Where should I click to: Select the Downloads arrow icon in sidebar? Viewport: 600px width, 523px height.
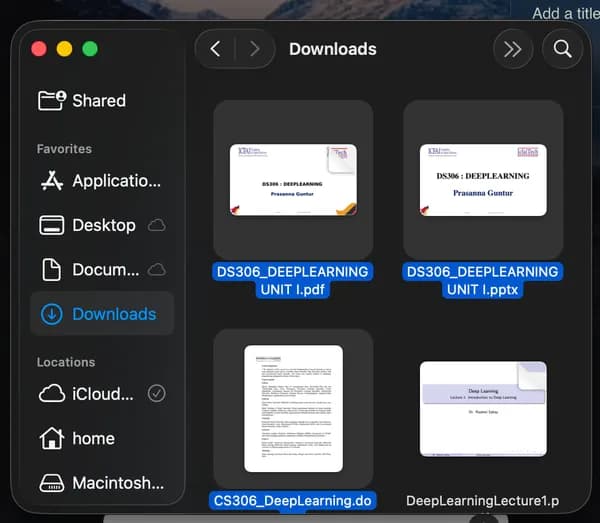tap(52, 314)
